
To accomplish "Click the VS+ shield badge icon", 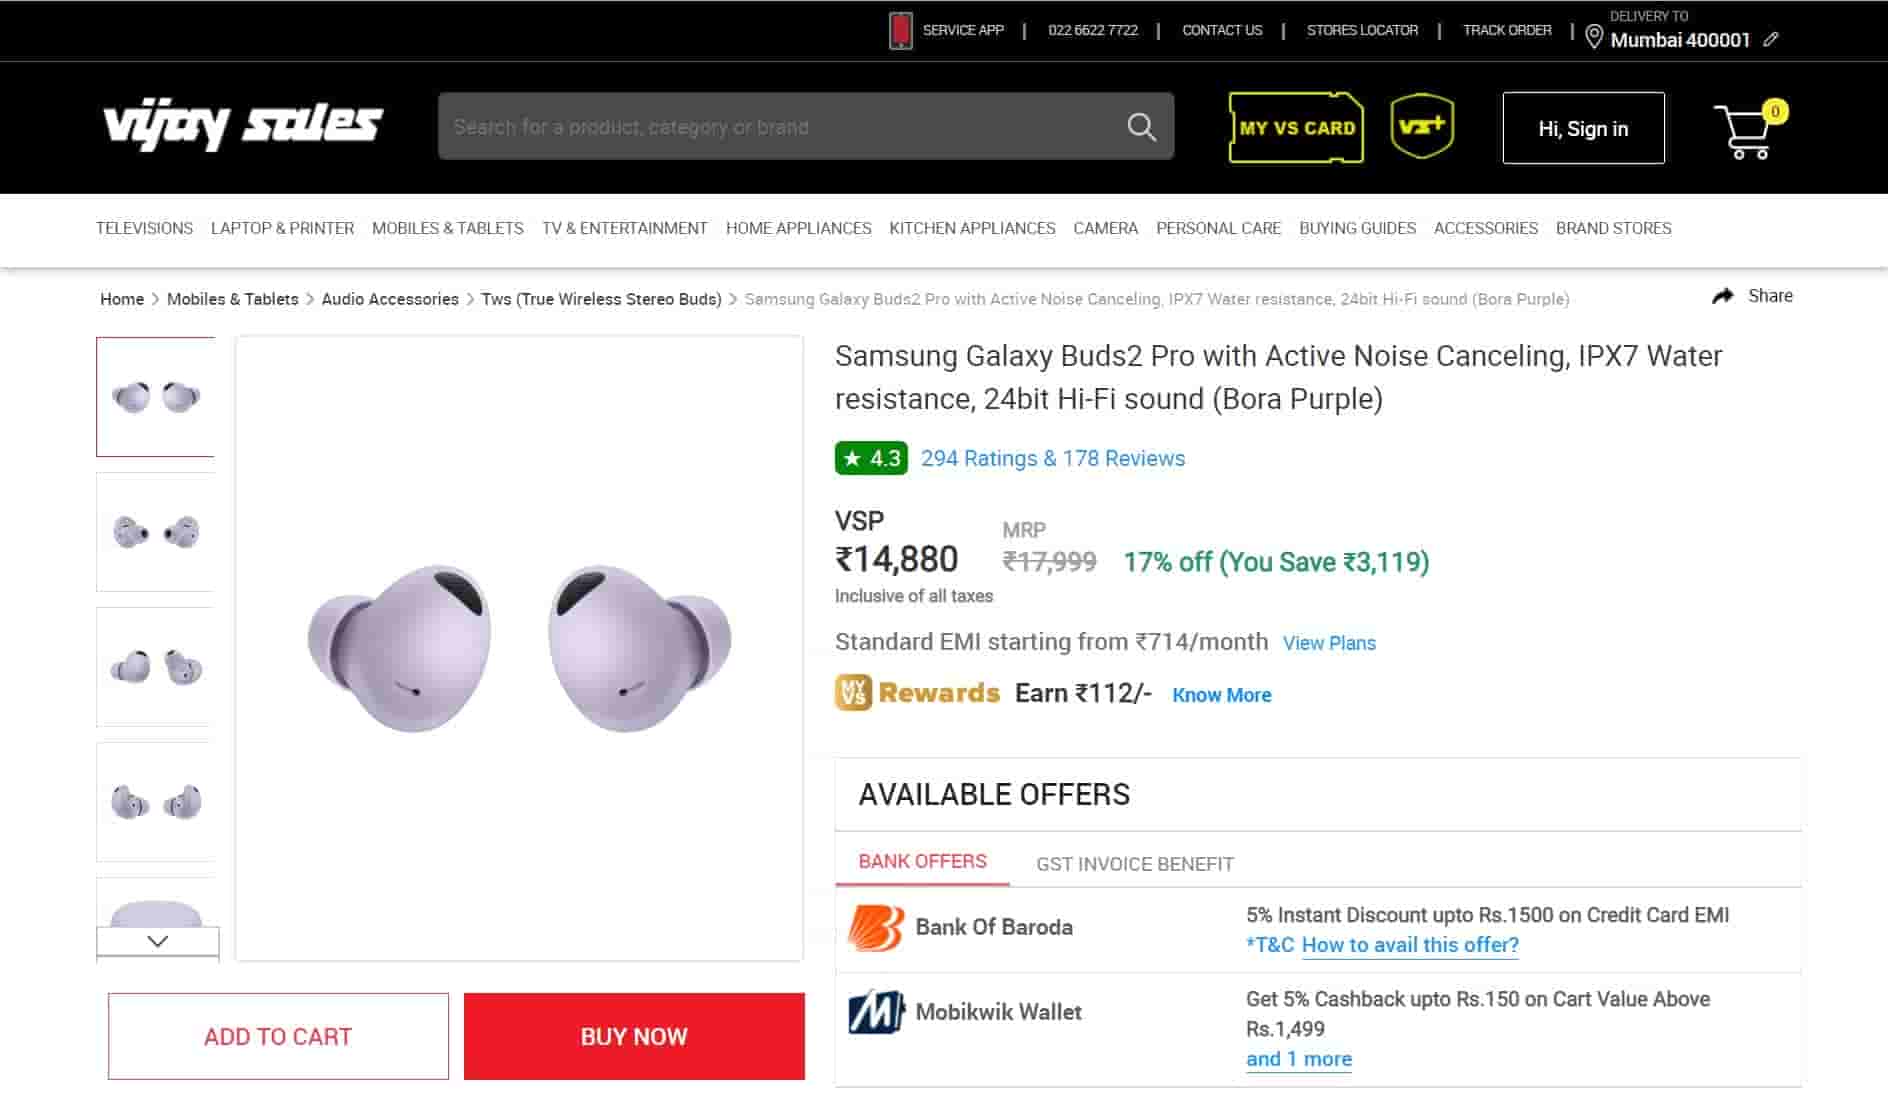I will (1422, 126).
